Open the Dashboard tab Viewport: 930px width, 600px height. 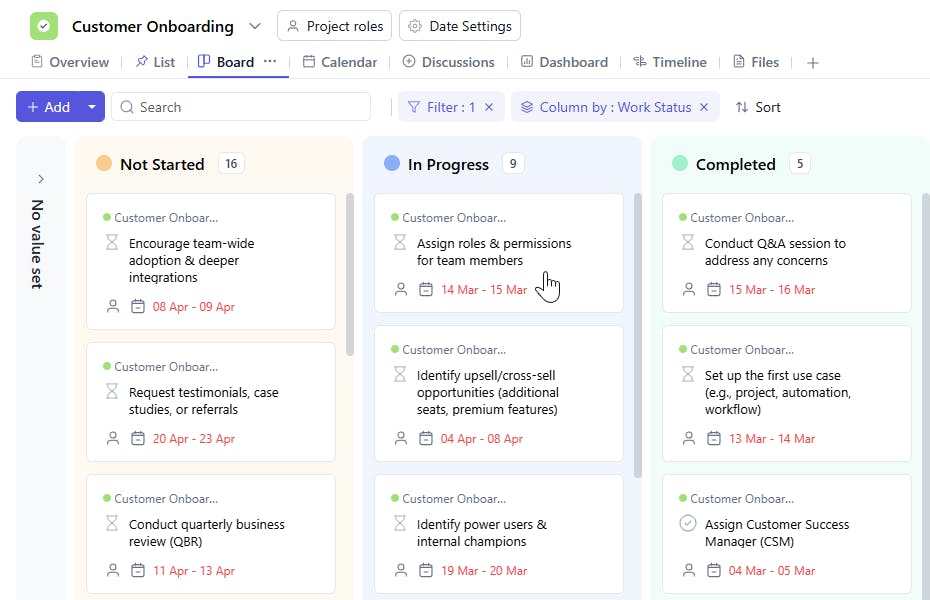564,62
